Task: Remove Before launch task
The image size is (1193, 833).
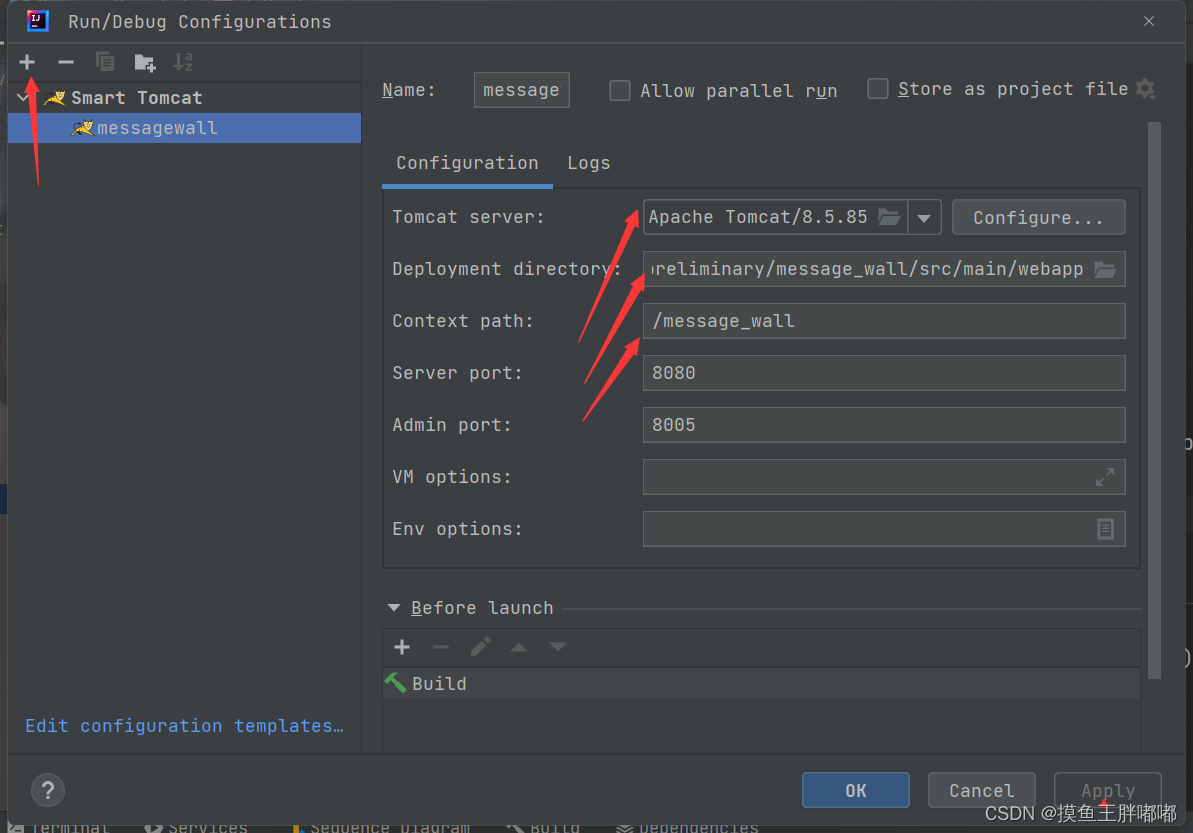Action: tap(441, 647)
